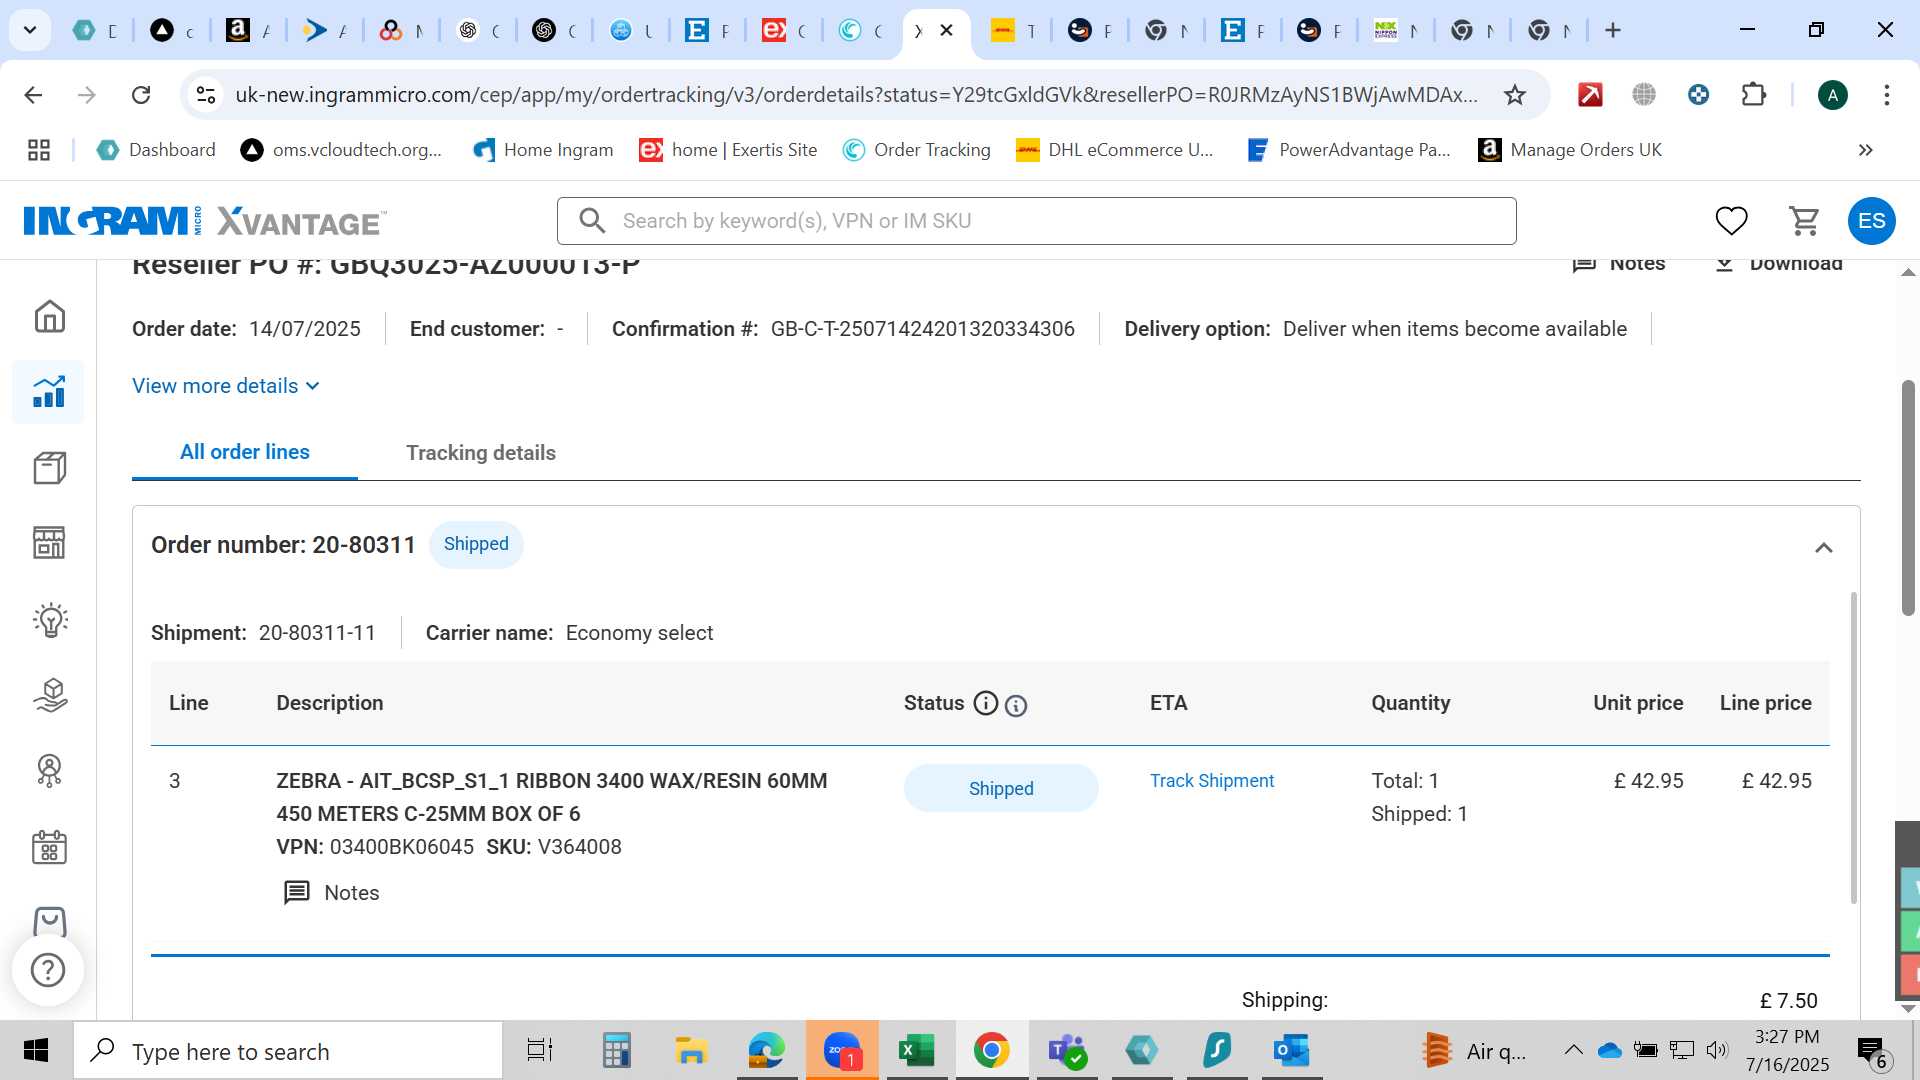Open the Dashboard bookmark

(x=157, y=150)
